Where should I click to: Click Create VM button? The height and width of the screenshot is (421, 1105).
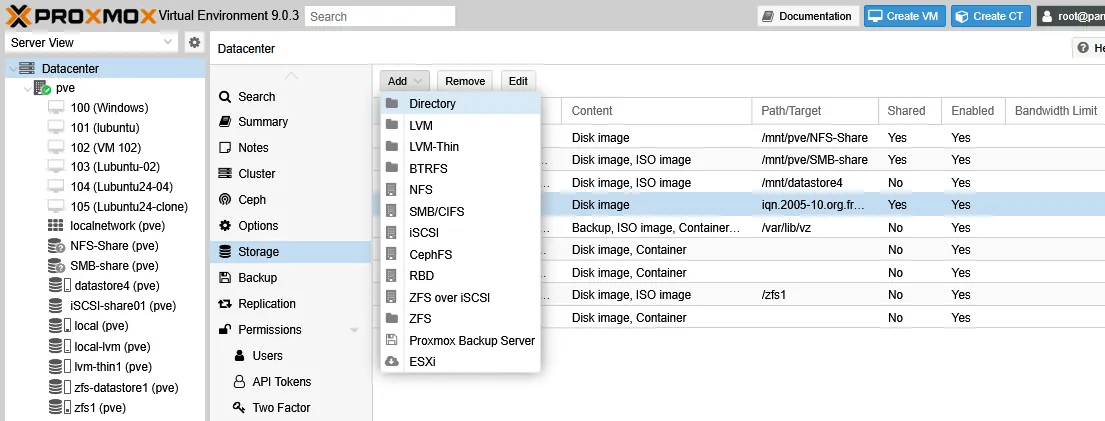point(904,16)
